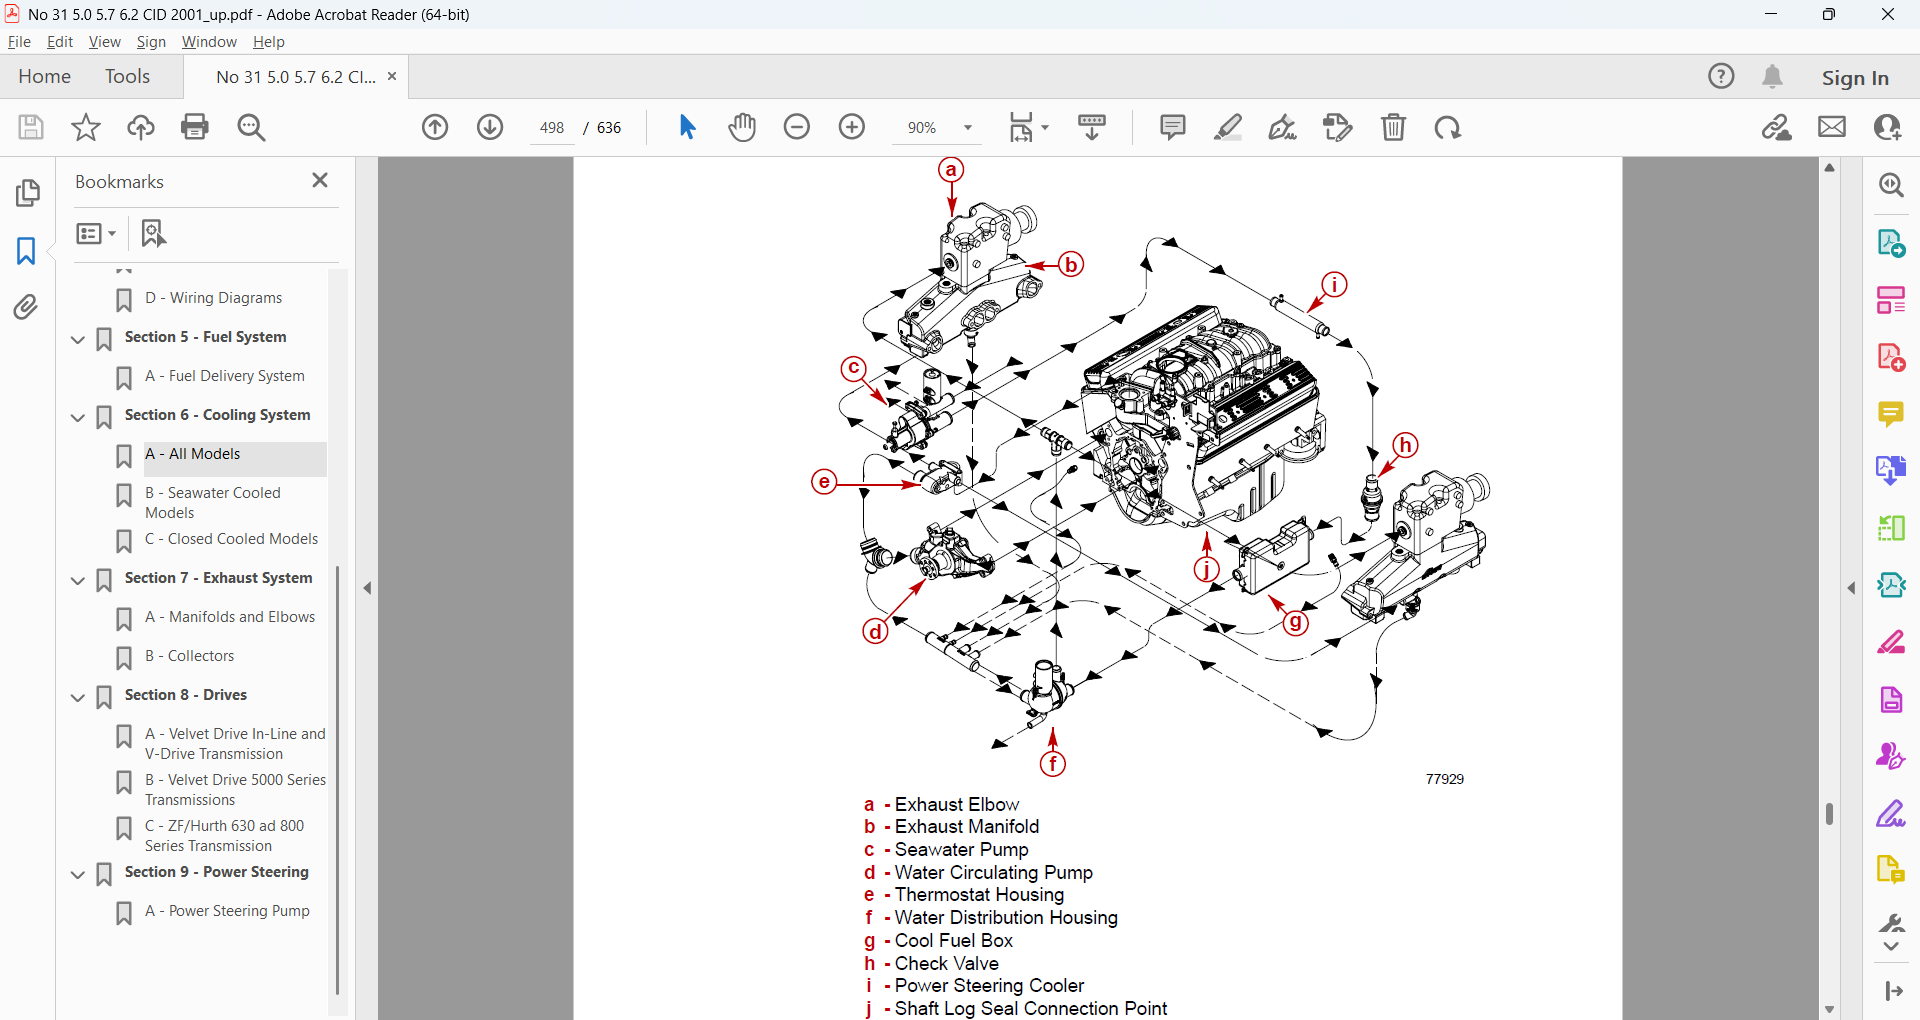Open bookmark A - Fuel Delivery System
The image size is (1920, 1020).
[x=225, y=376]
